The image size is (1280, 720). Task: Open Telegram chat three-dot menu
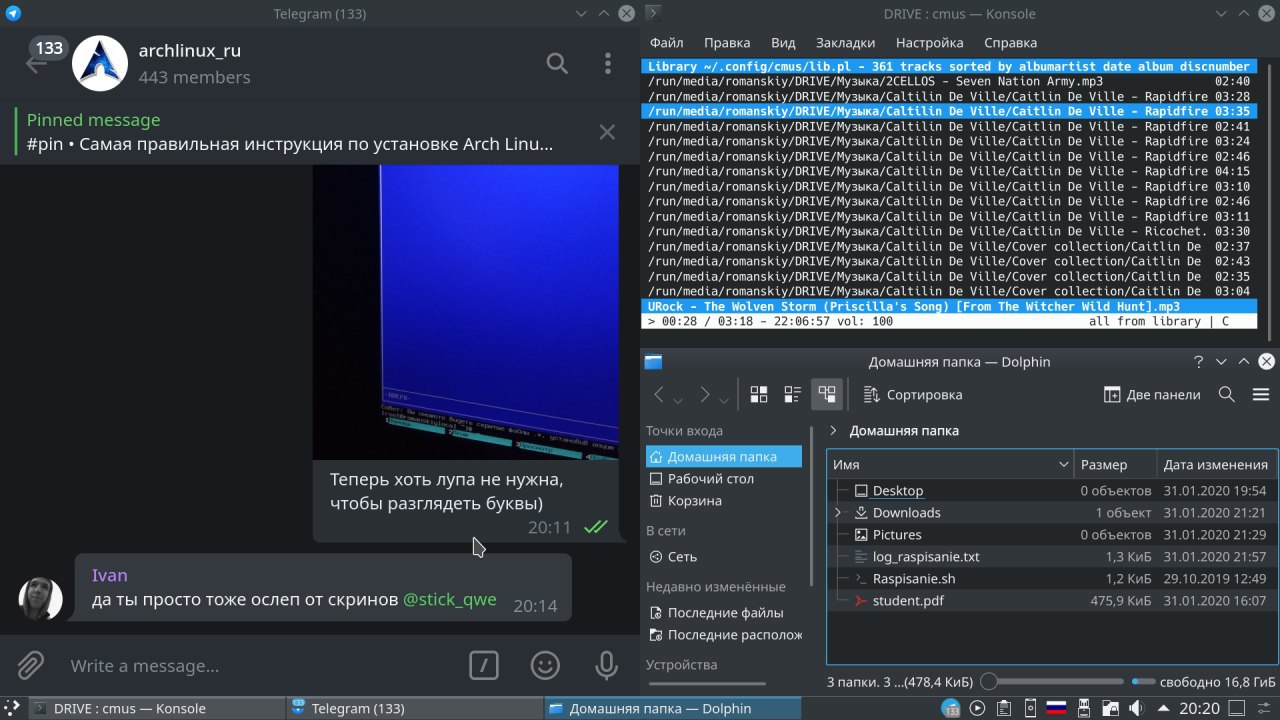[607, 64]
